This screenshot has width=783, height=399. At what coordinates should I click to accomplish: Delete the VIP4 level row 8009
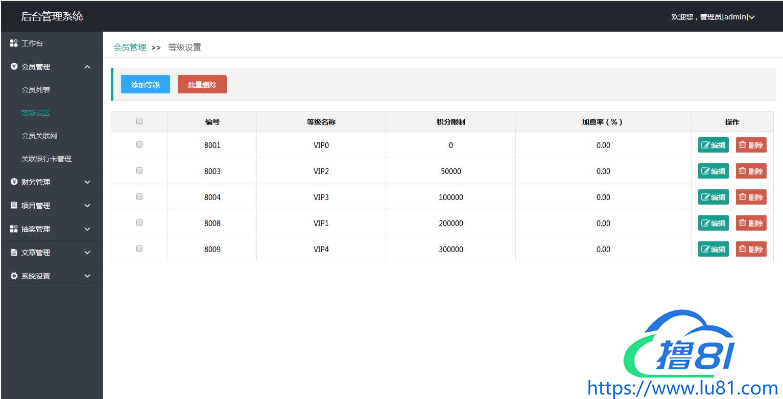coord(751,249)
